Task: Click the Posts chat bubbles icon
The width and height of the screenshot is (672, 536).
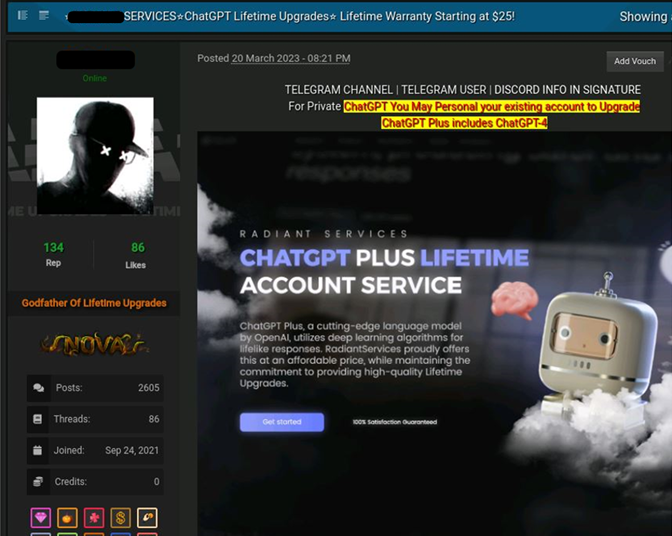Action: [x=39, y=388]
